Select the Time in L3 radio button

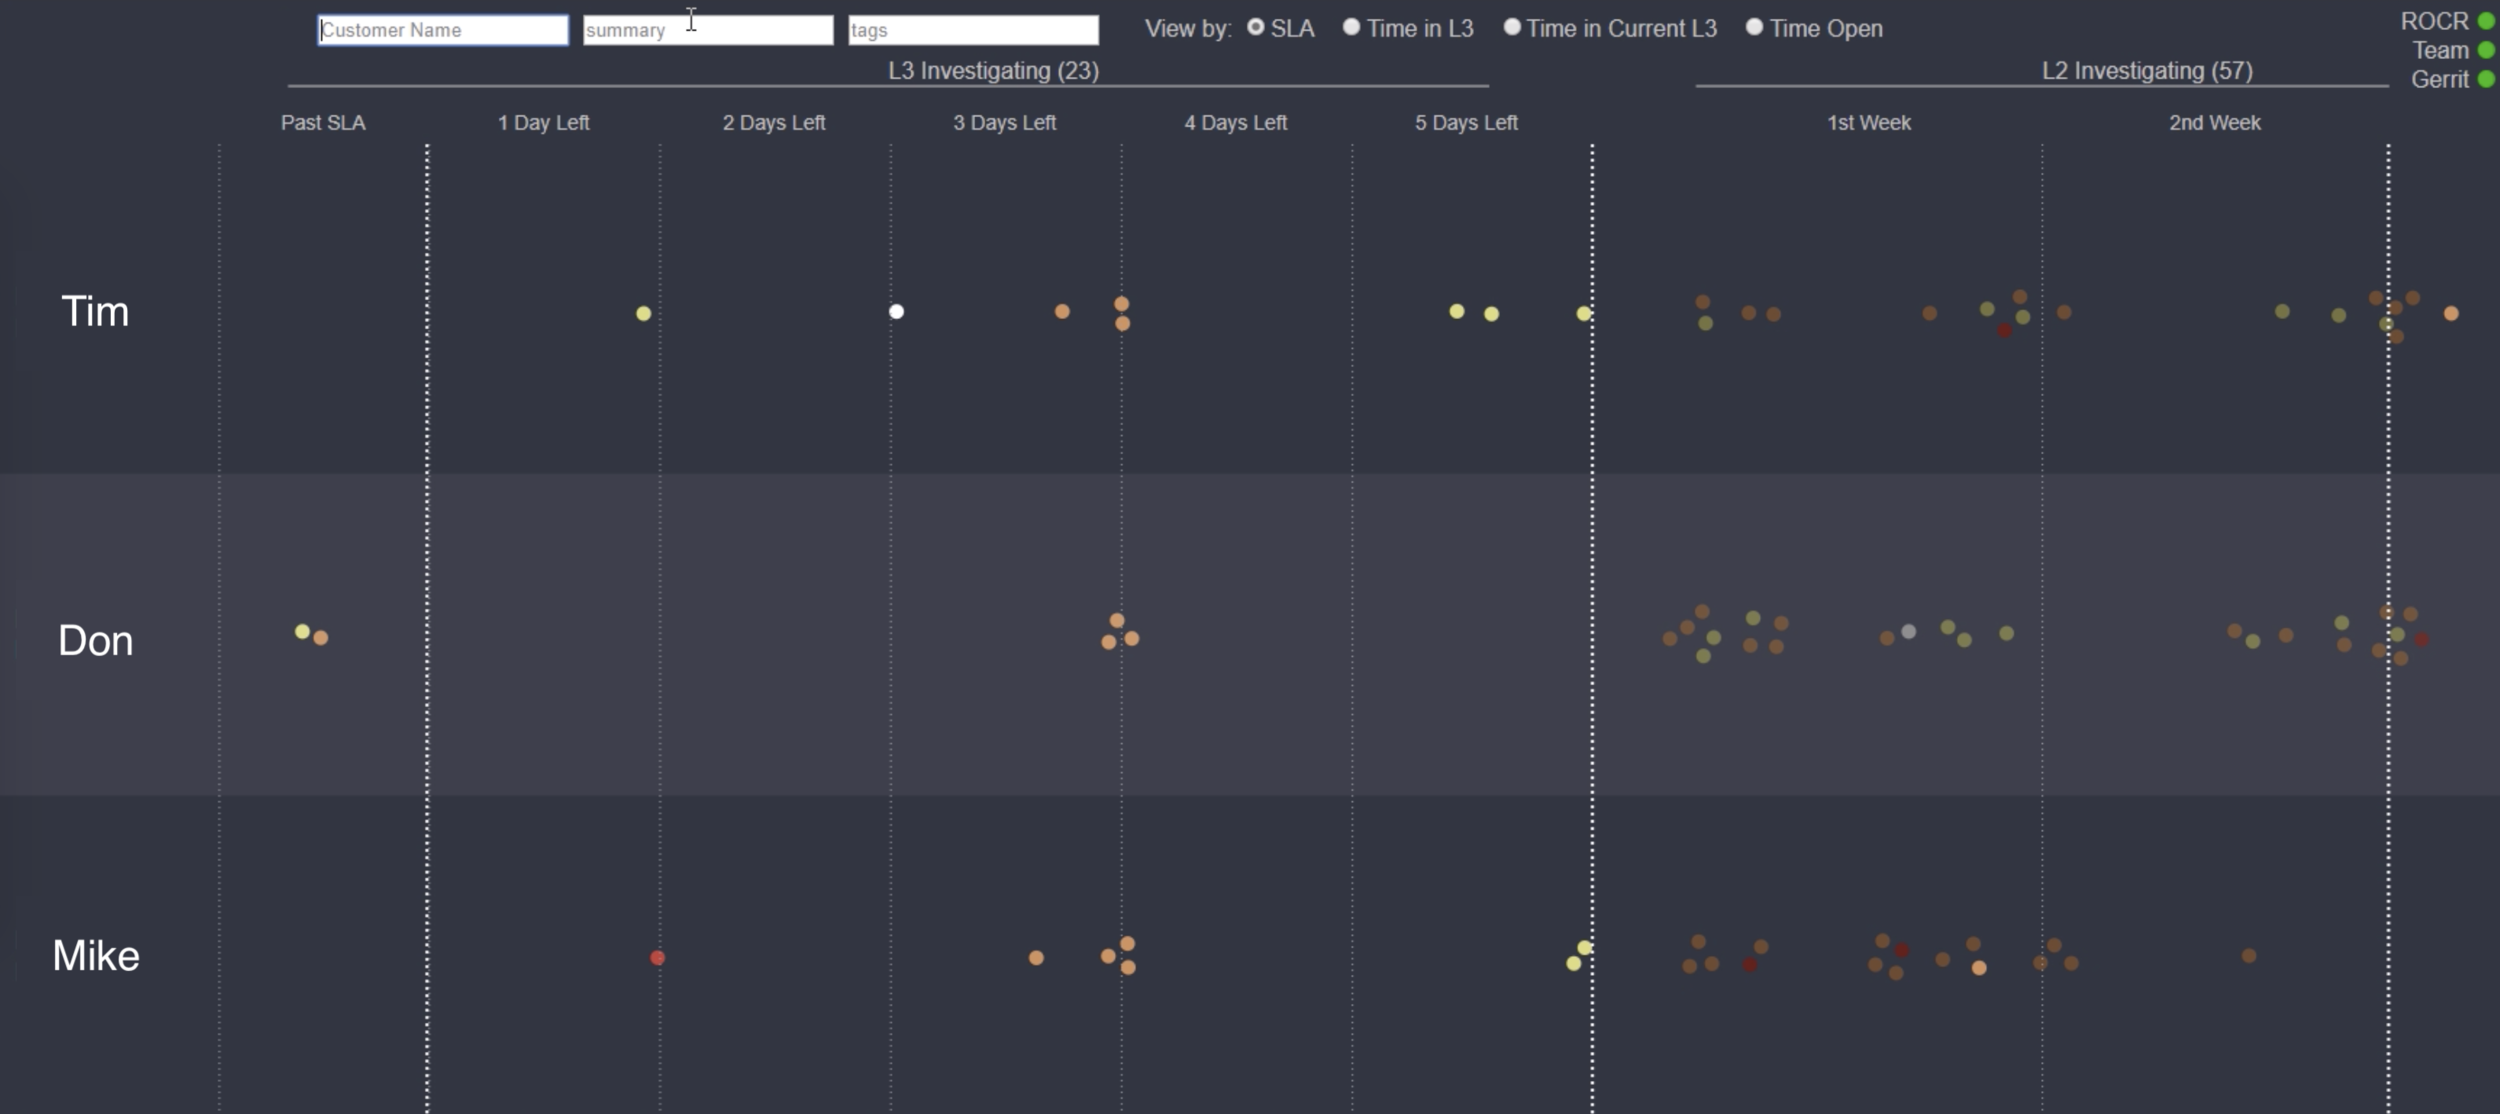pos(1351,28)
